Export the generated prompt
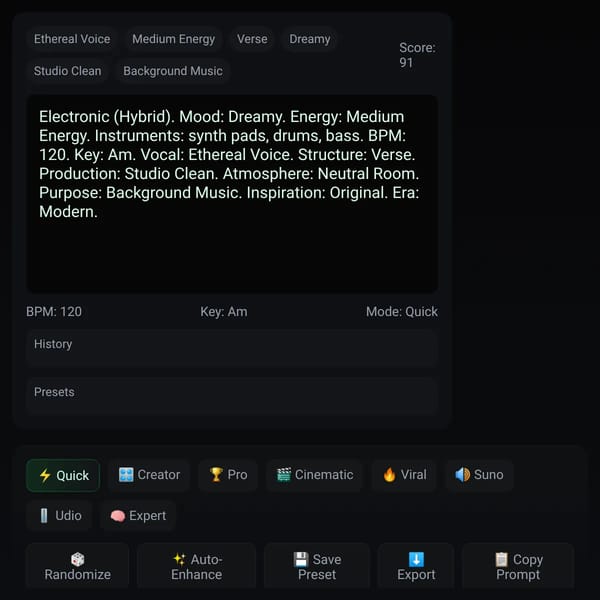 pyautogui.click(x=416, y=567)
